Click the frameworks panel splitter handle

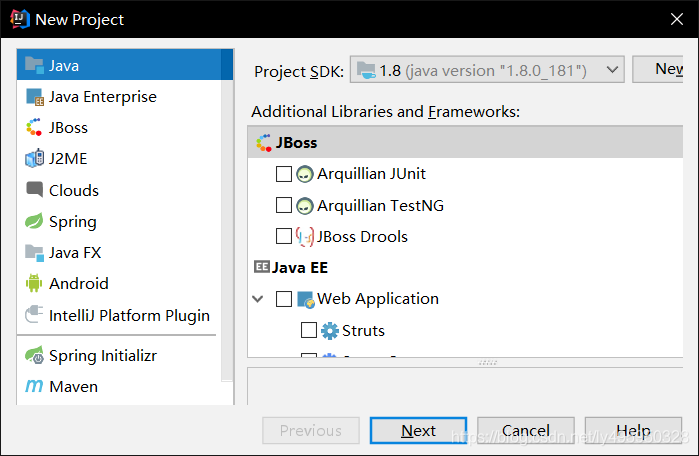(x=488, y=363)
